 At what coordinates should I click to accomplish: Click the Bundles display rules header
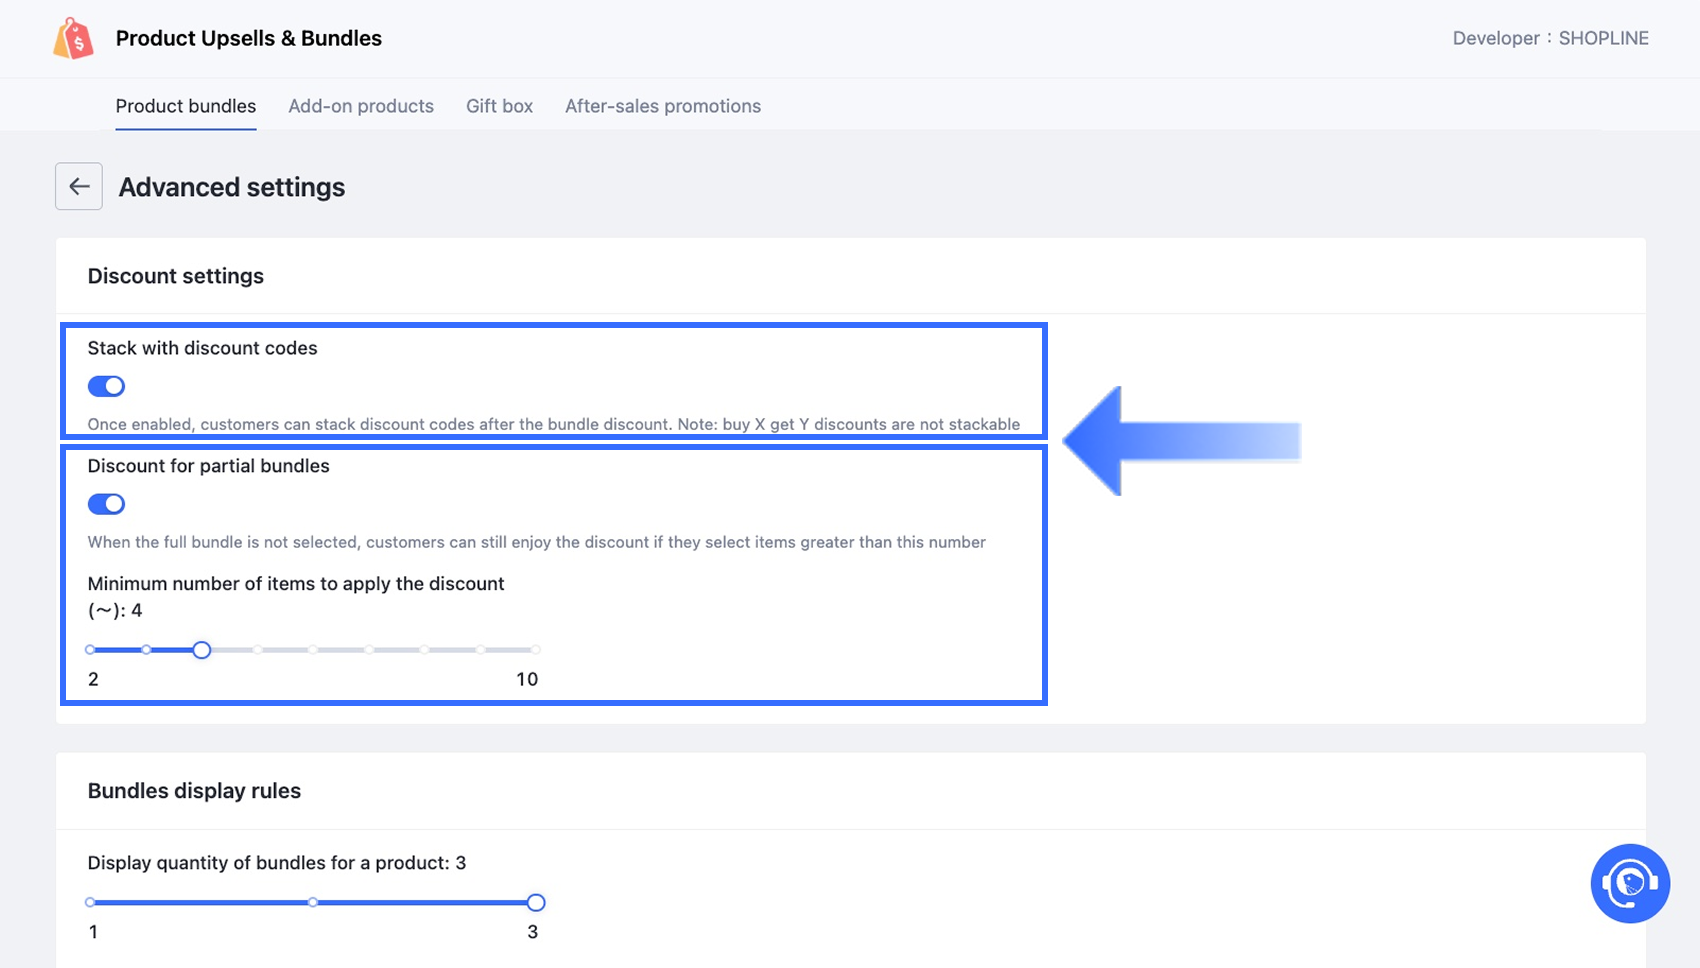click(x=194, y=791)
